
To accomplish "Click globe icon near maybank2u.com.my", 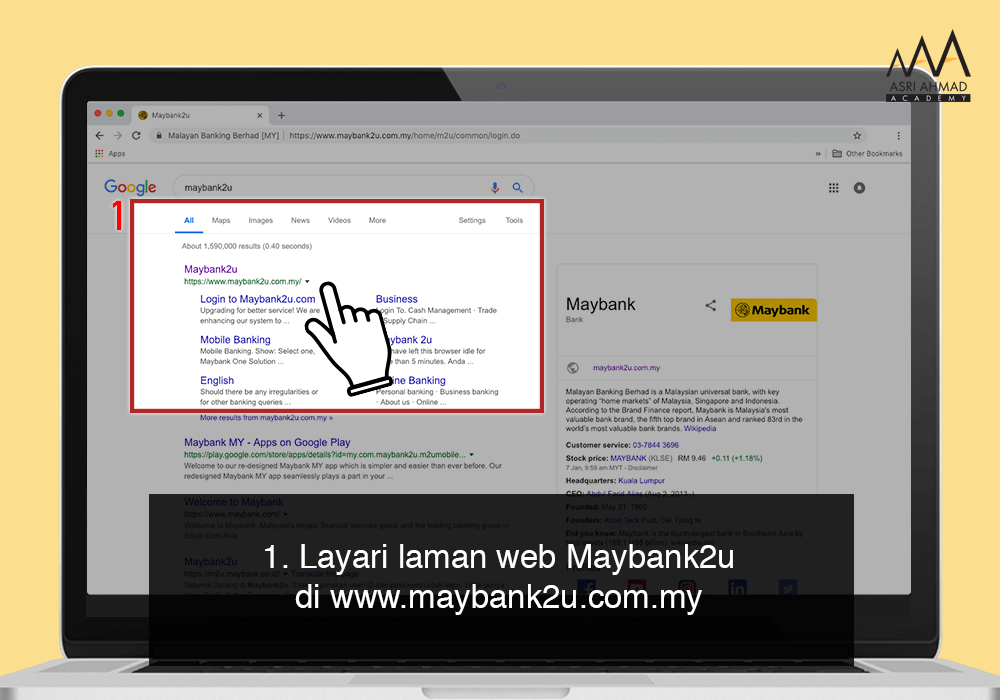I will pos(573,368).
